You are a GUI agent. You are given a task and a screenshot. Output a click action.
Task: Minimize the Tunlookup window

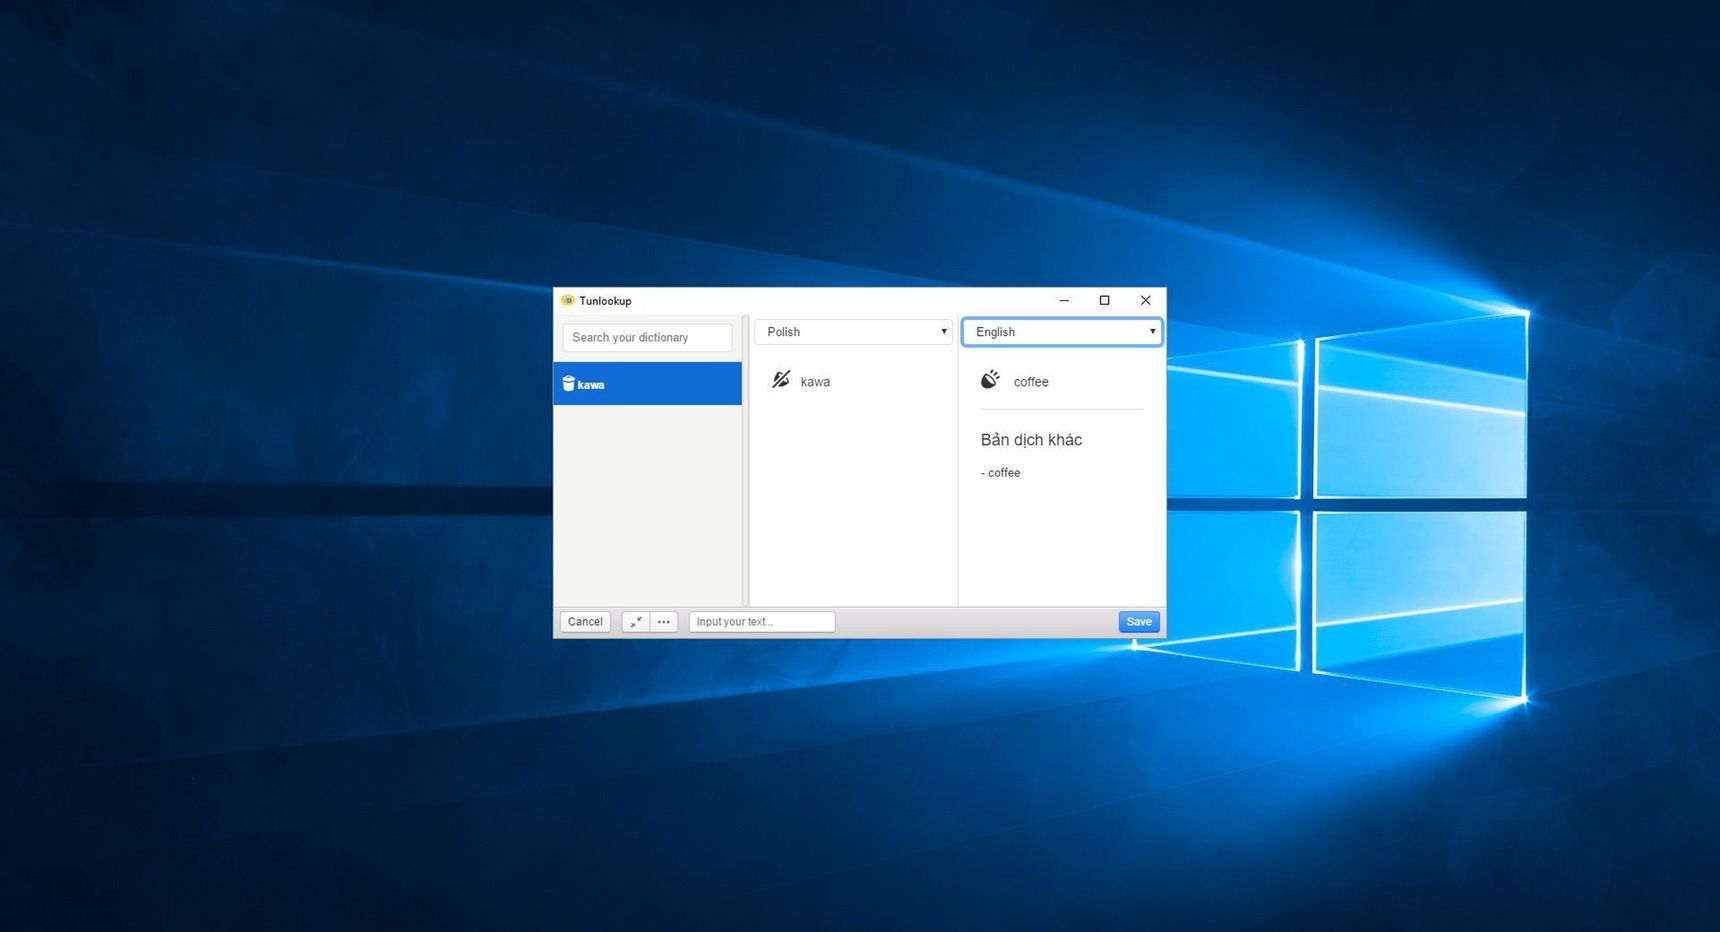point(1064,300)
